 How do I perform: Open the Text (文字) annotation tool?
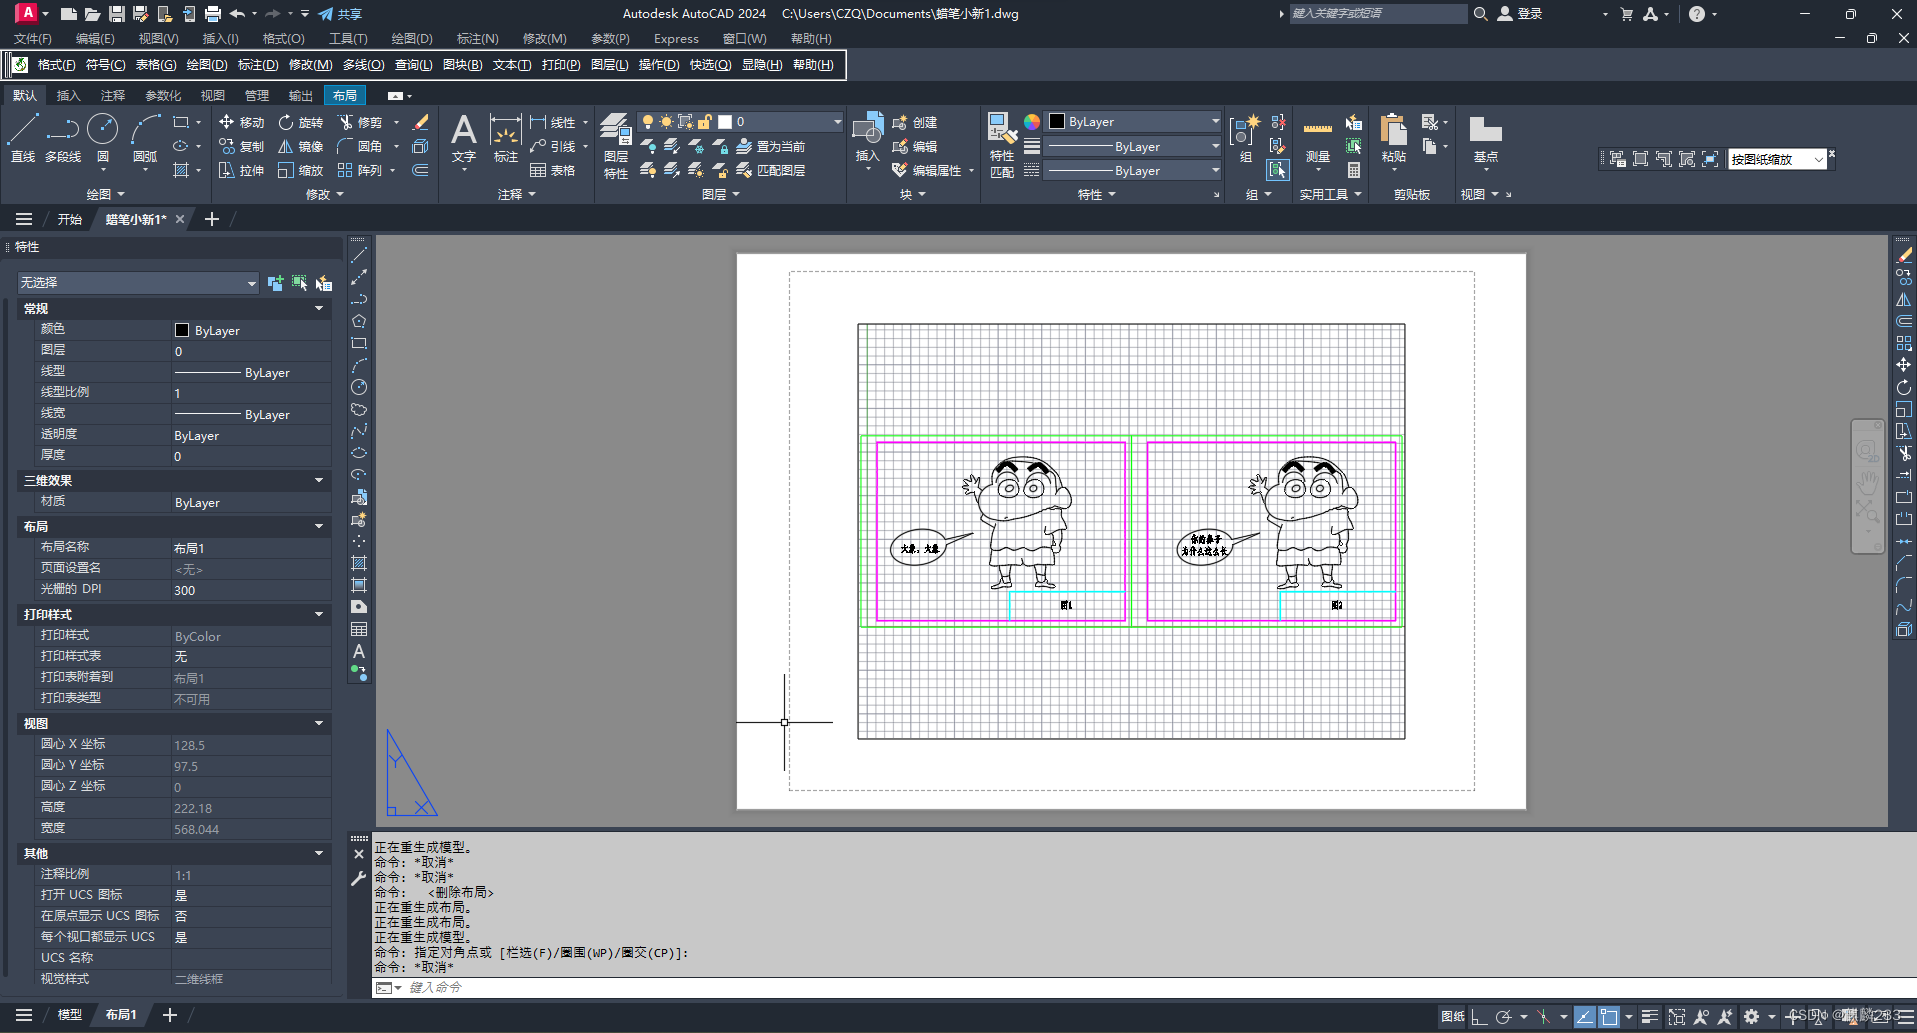(463, 138)
